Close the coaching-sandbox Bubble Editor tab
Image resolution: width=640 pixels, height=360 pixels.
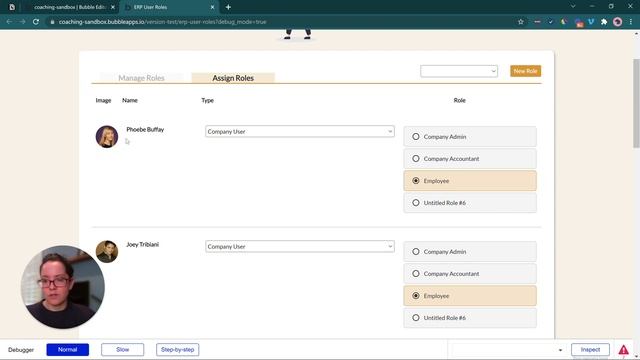[x=113, y=7]
